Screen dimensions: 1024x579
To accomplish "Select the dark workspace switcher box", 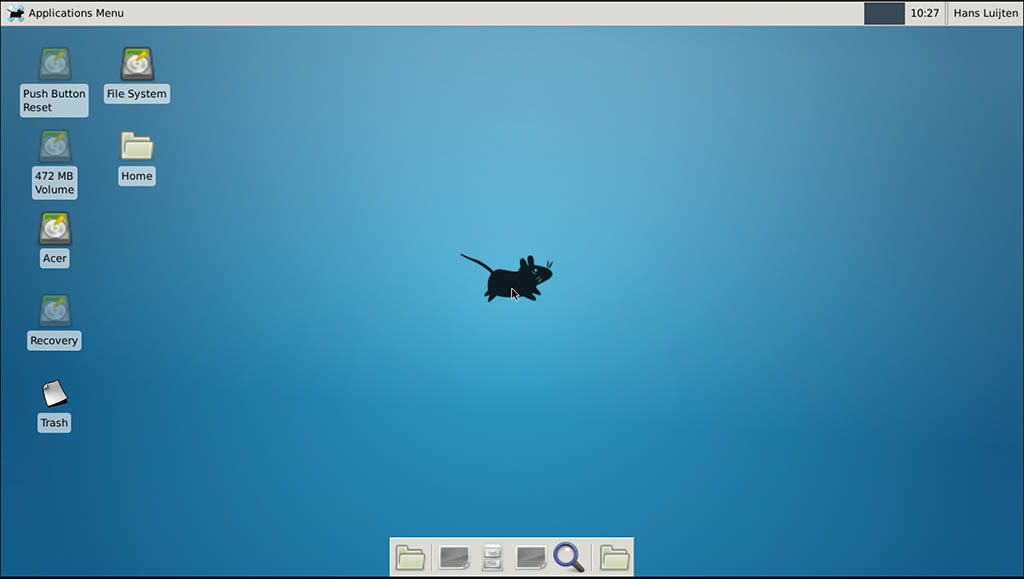I will [x=884, y=13].
